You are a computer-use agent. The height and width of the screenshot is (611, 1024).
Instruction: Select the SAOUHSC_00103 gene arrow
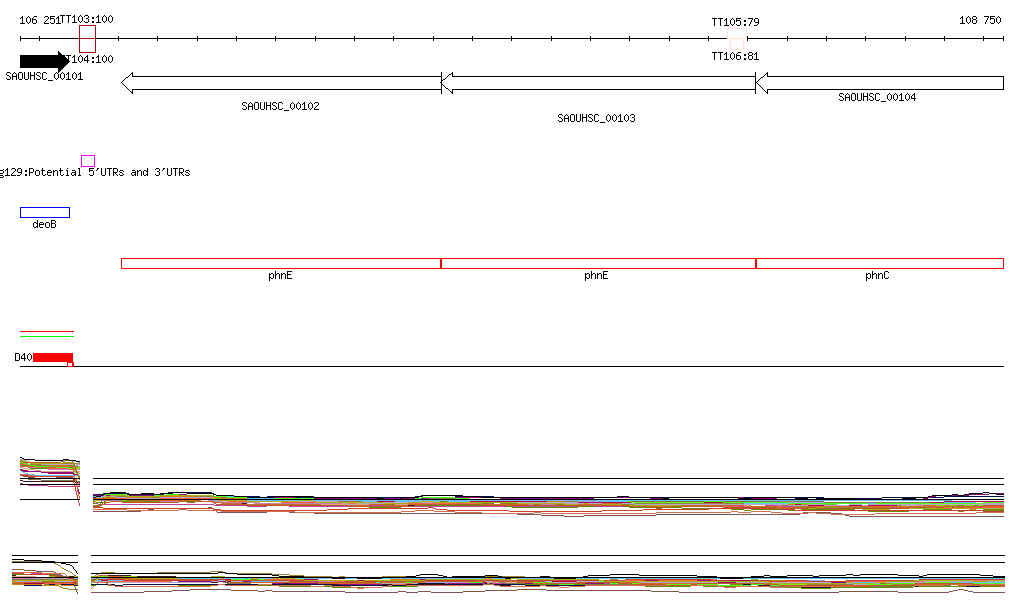pos(598,83)
